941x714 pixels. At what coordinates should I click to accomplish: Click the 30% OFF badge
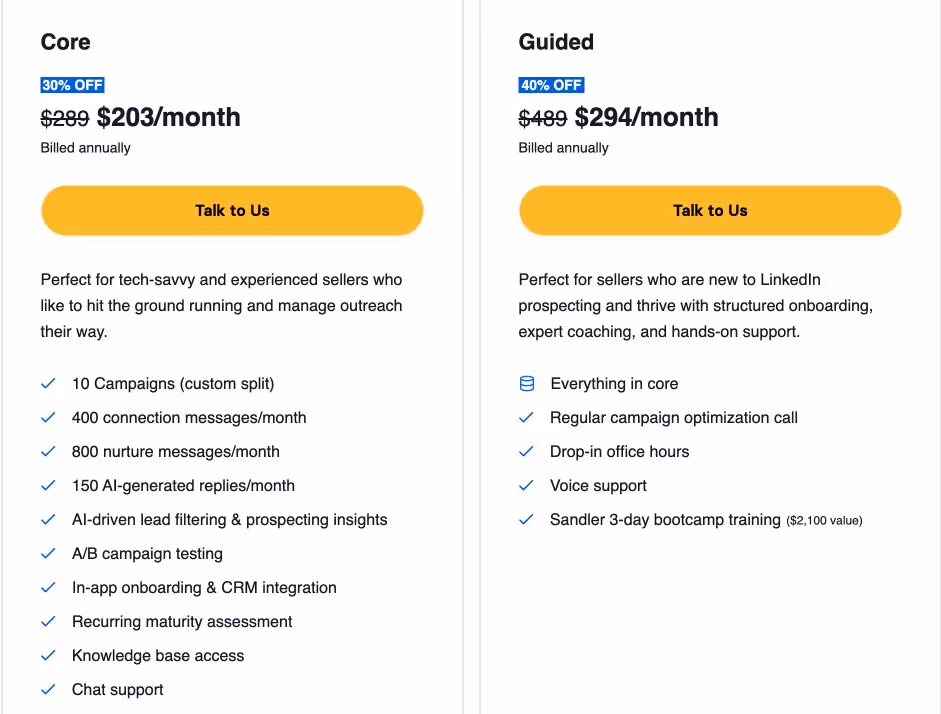(72, 85)
